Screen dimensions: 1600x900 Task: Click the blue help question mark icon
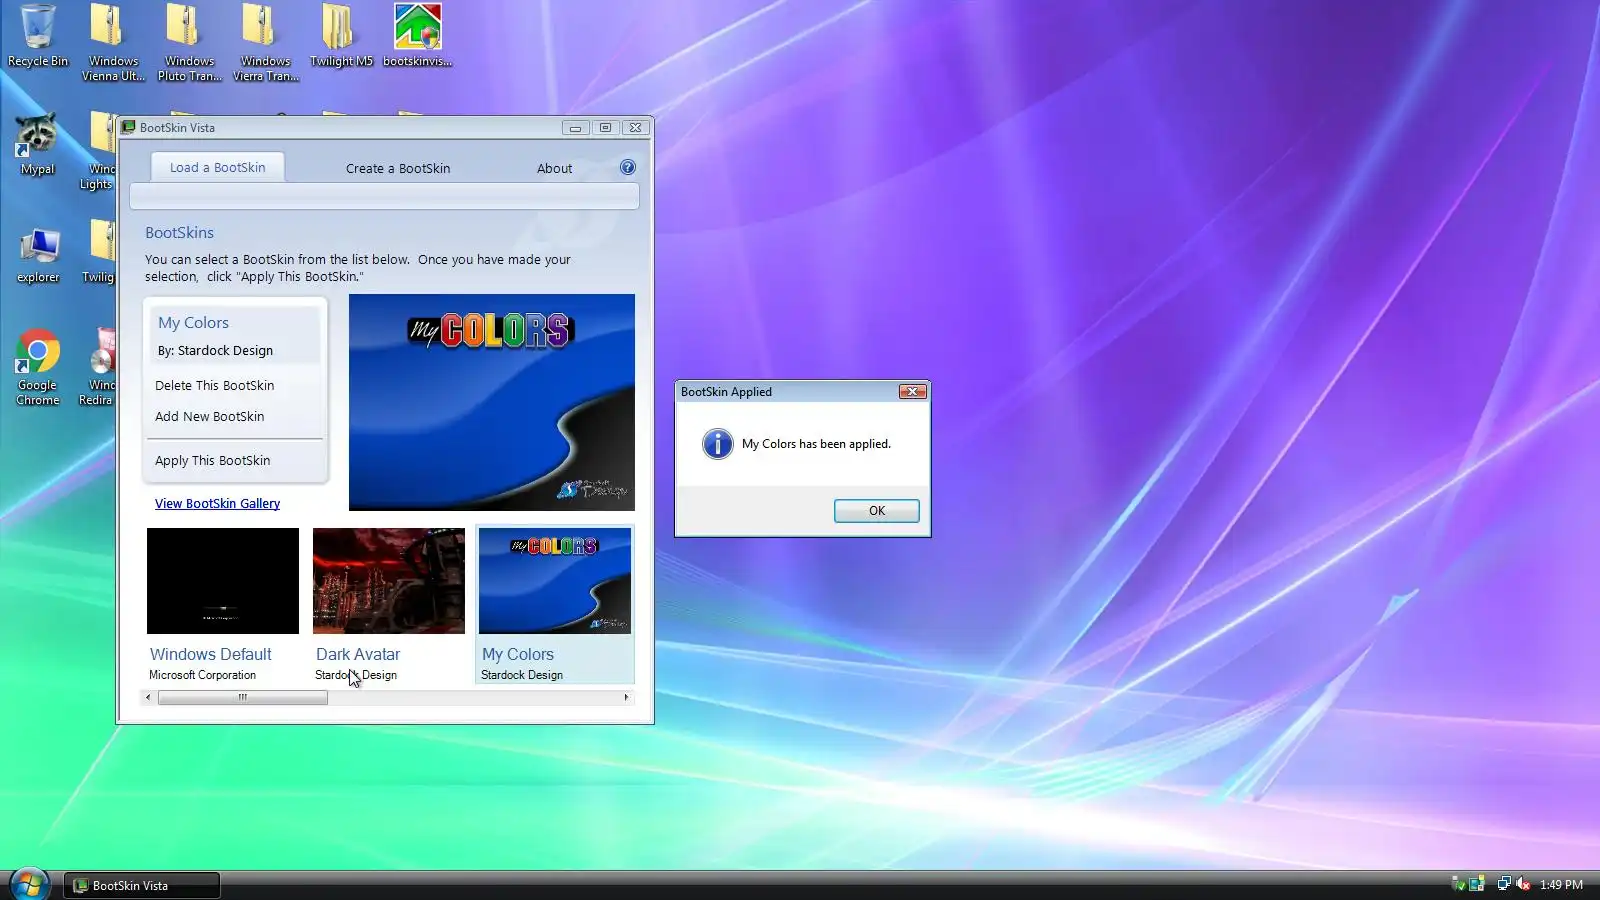click(627, 167)
